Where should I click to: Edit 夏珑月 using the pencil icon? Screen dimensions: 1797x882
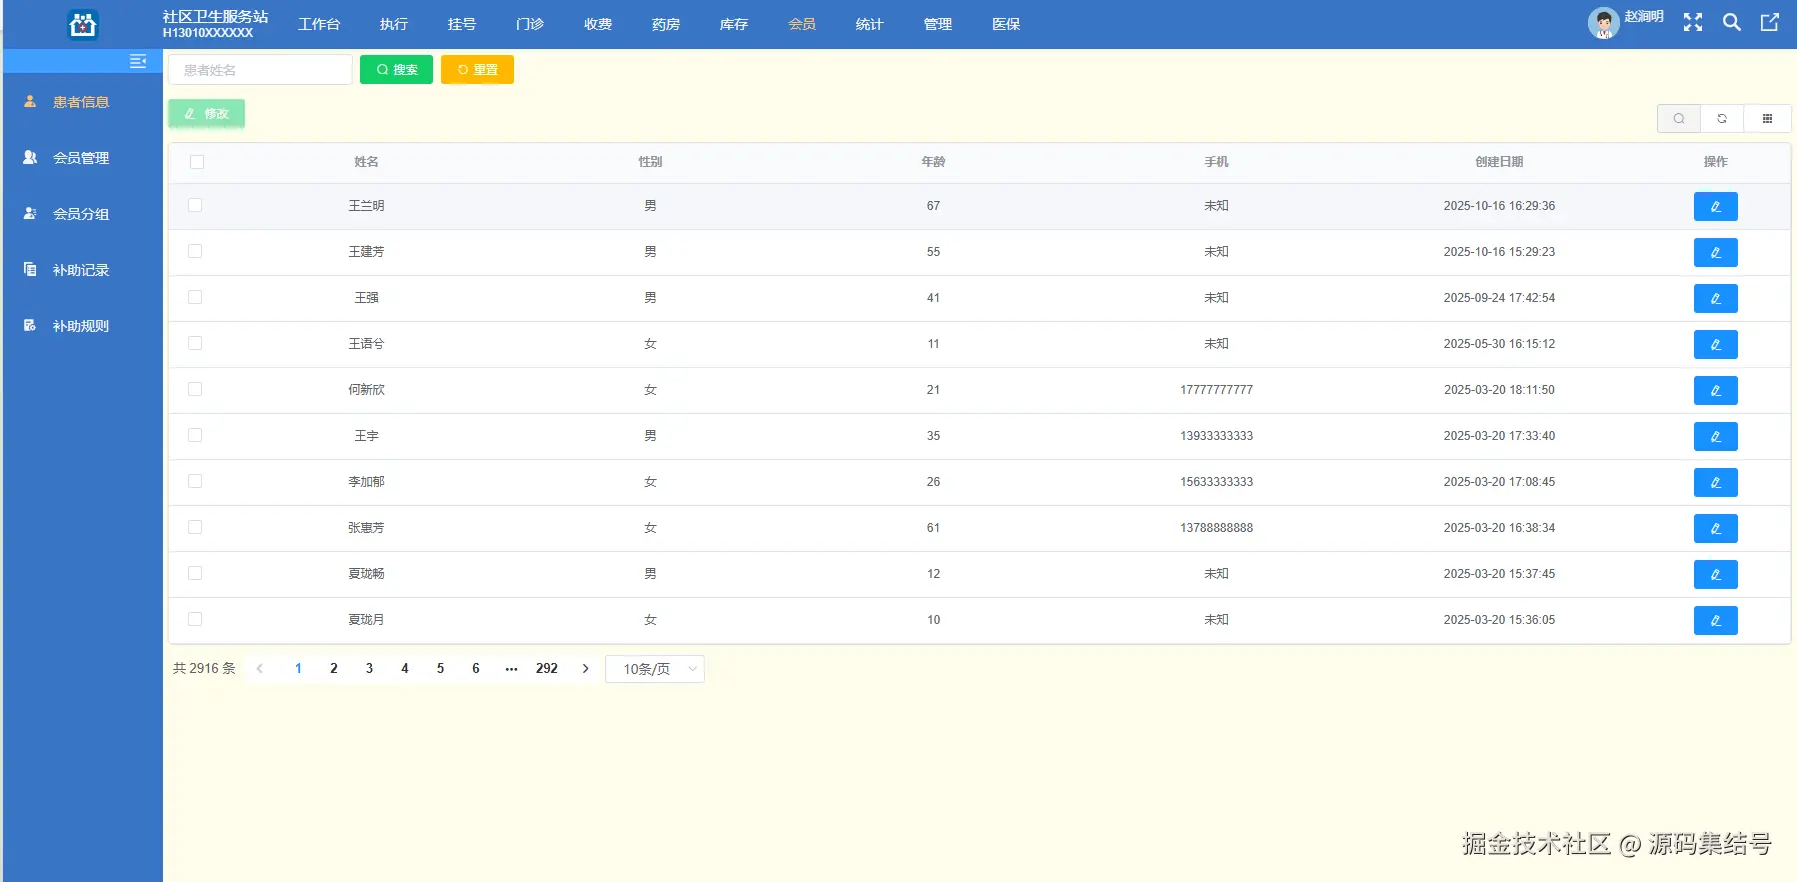tap(1716, 620)
